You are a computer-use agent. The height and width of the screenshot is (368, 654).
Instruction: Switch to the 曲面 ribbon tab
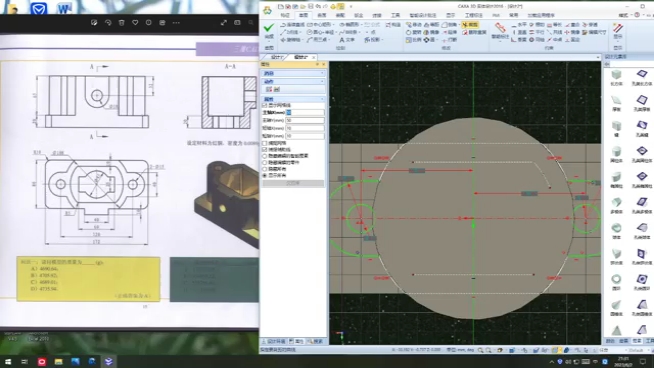pos(322,15)
